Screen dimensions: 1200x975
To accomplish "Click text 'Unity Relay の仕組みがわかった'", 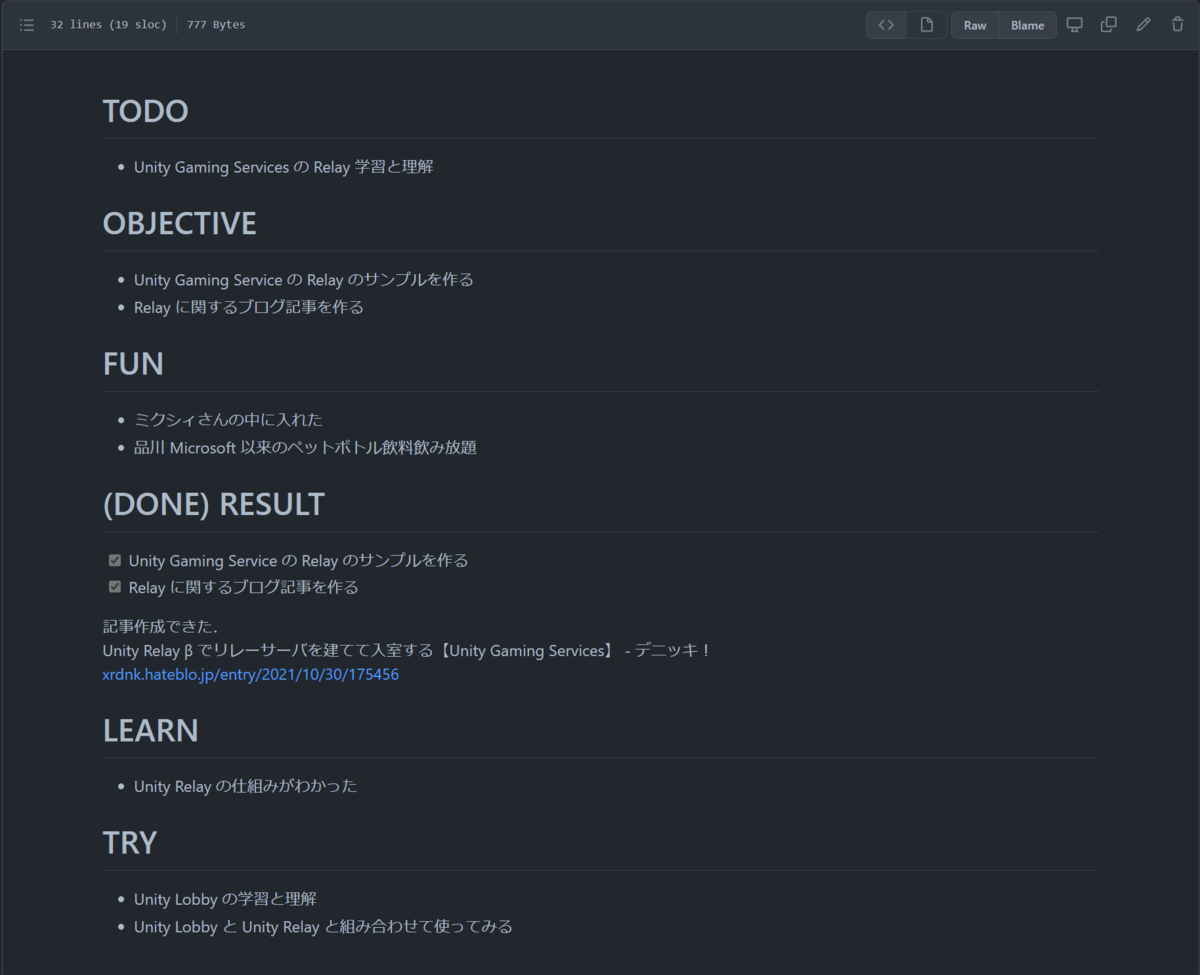I will pos(246,786).
